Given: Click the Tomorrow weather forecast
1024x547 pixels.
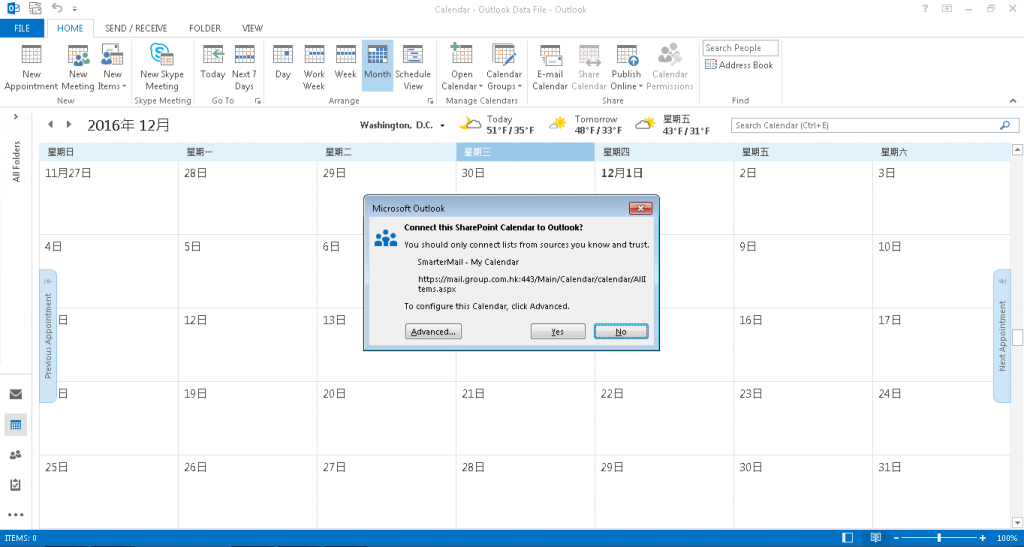Looking at the screenshot, I should click(x=585, y=125).
